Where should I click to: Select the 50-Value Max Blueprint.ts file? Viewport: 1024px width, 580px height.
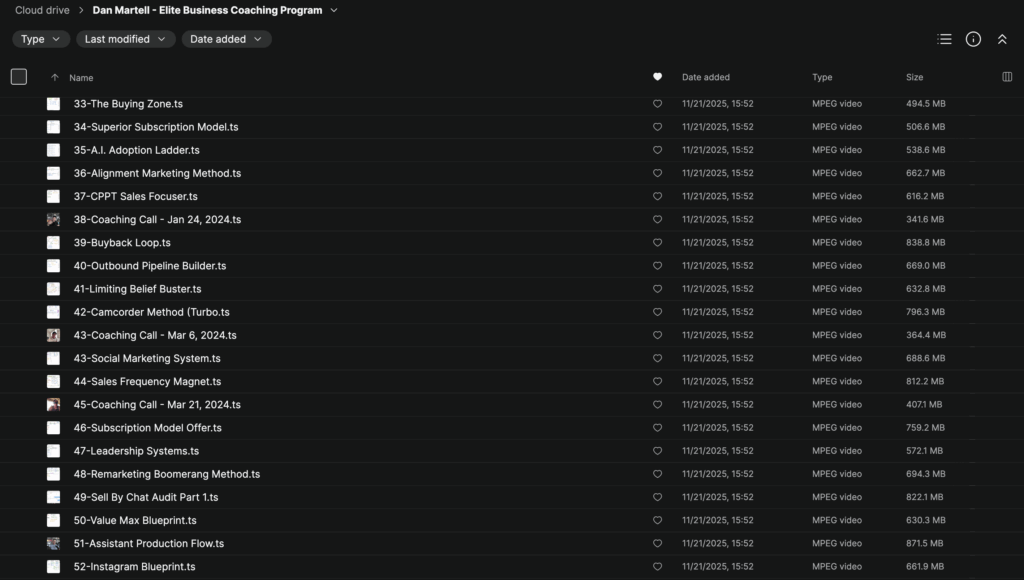tap(135, 521)
